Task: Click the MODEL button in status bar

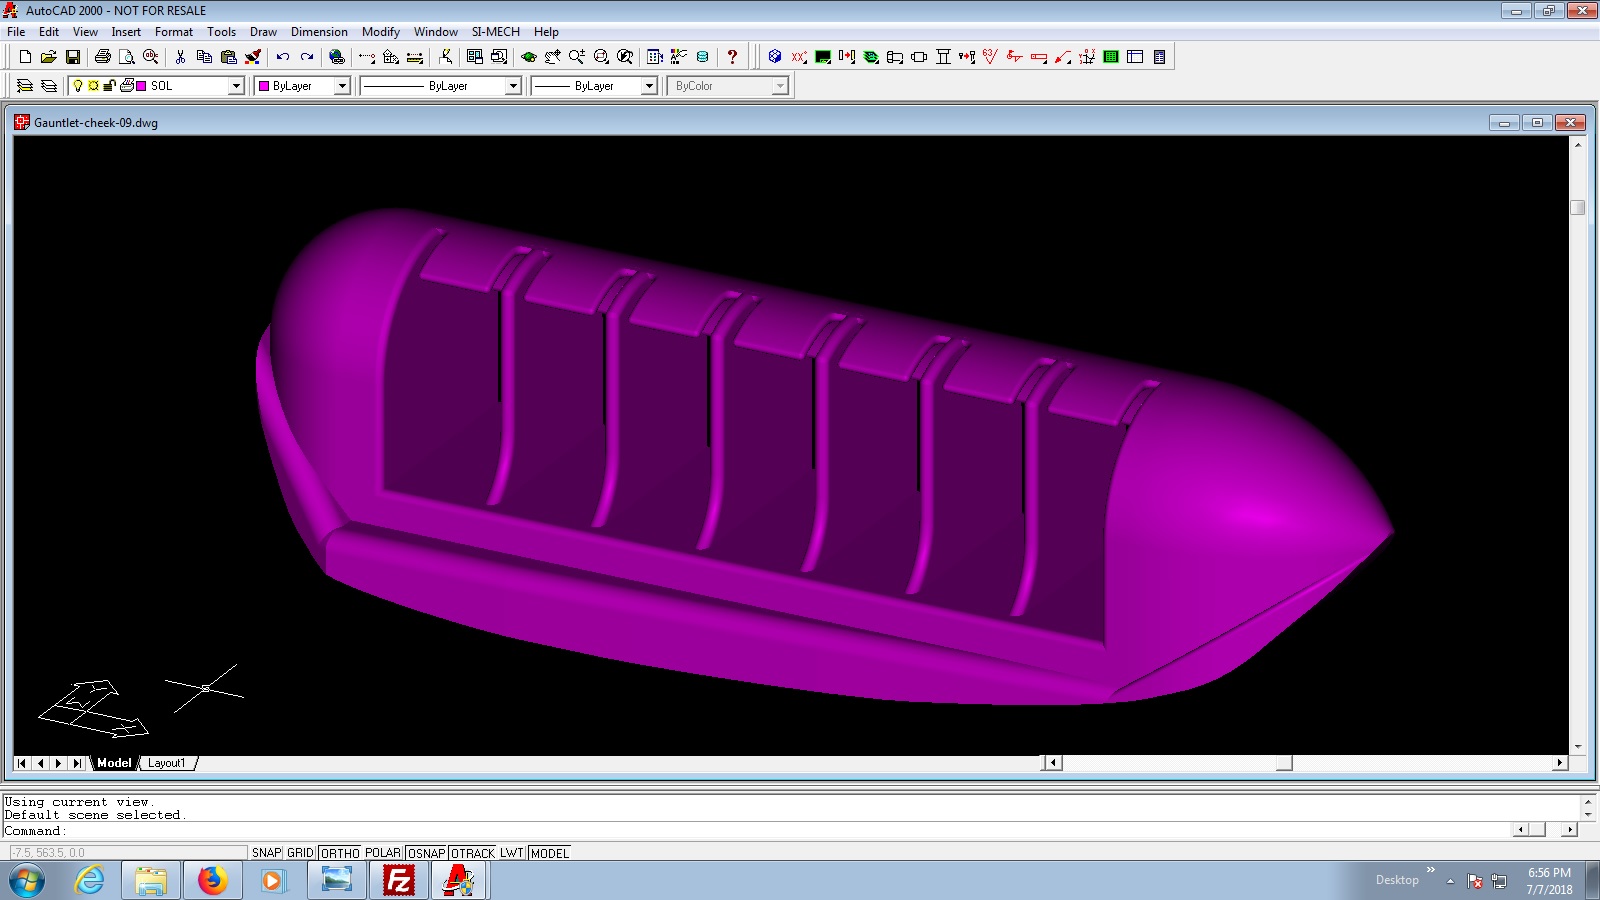Action: 549,853
